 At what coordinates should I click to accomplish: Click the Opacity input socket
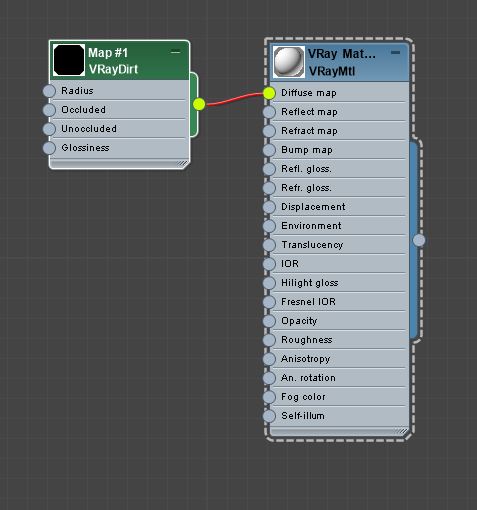[269, 321]
